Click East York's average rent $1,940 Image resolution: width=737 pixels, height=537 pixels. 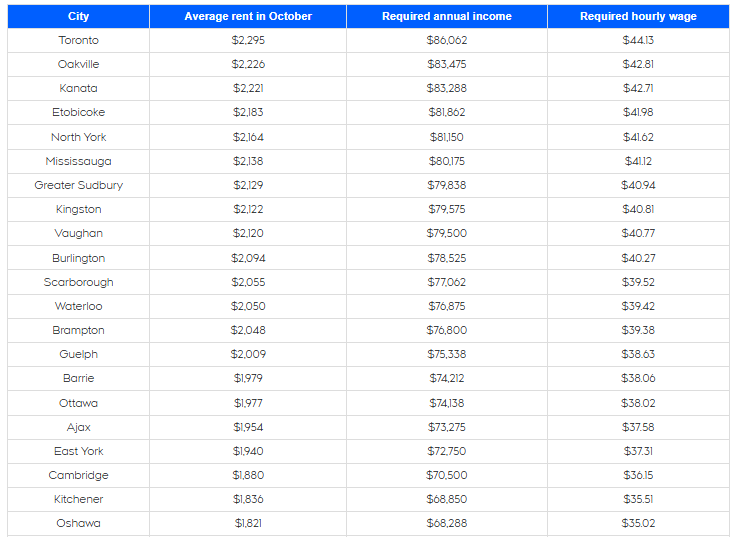pos(248,451)
